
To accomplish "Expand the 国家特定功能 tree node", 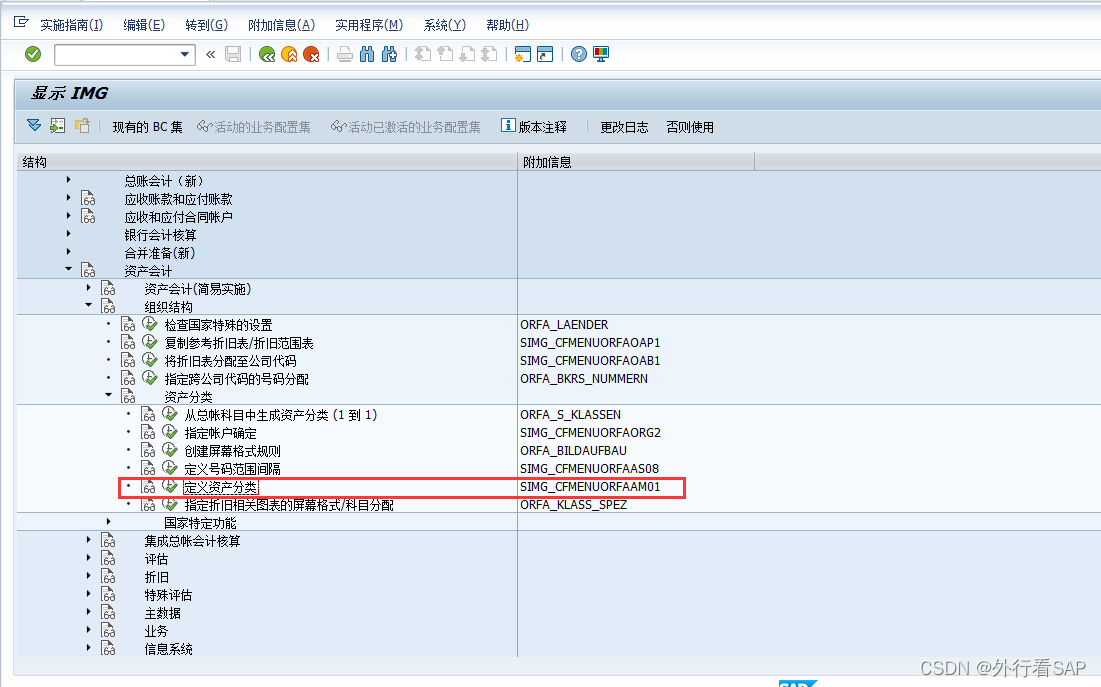I will click(108, 521).
